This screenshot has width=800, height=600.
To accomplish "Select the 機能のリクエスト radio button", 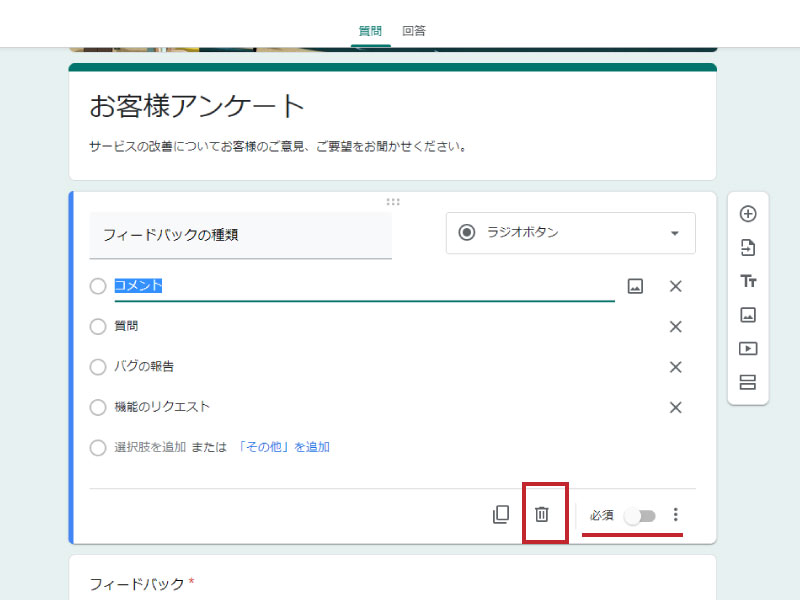I will 97,407.
